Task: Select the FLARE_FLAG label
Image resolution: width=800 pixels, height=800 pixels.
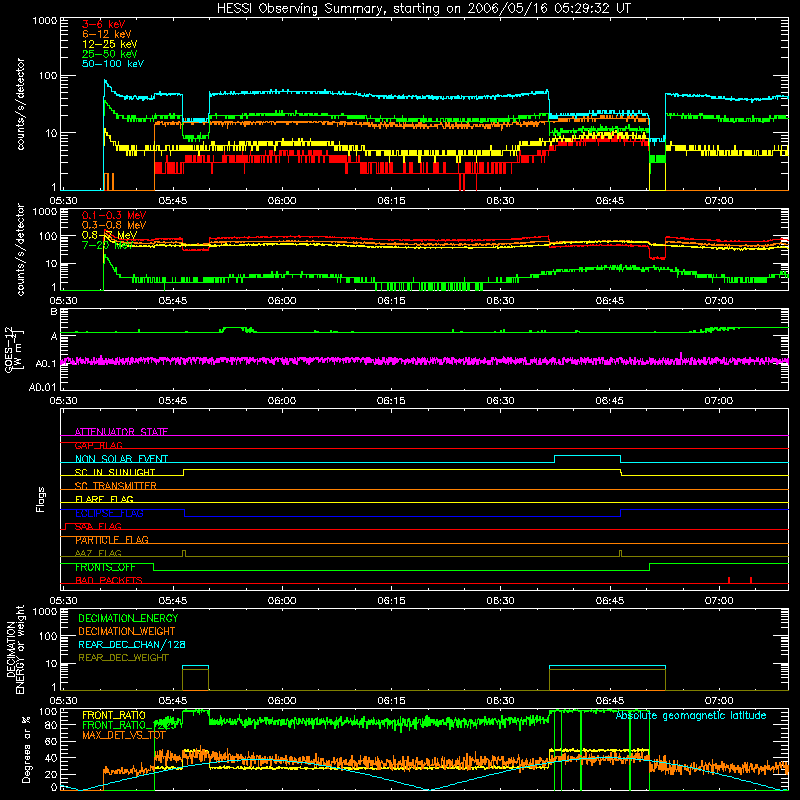Action: point(104,499)
